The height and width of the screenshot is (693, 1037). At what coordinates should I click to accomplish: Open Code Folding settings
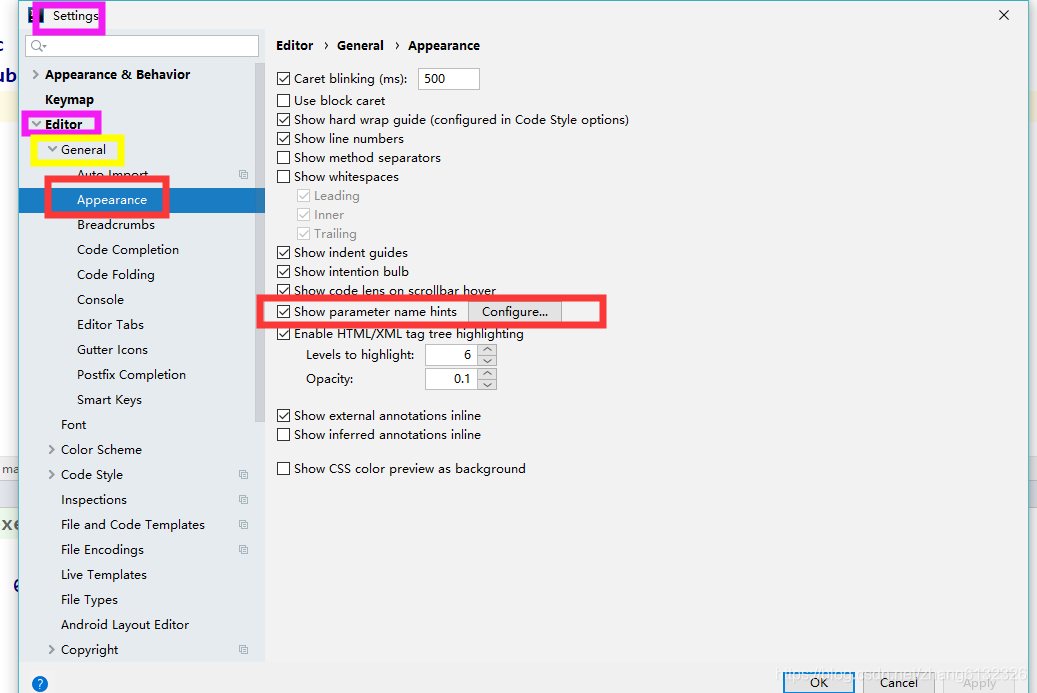116,275
